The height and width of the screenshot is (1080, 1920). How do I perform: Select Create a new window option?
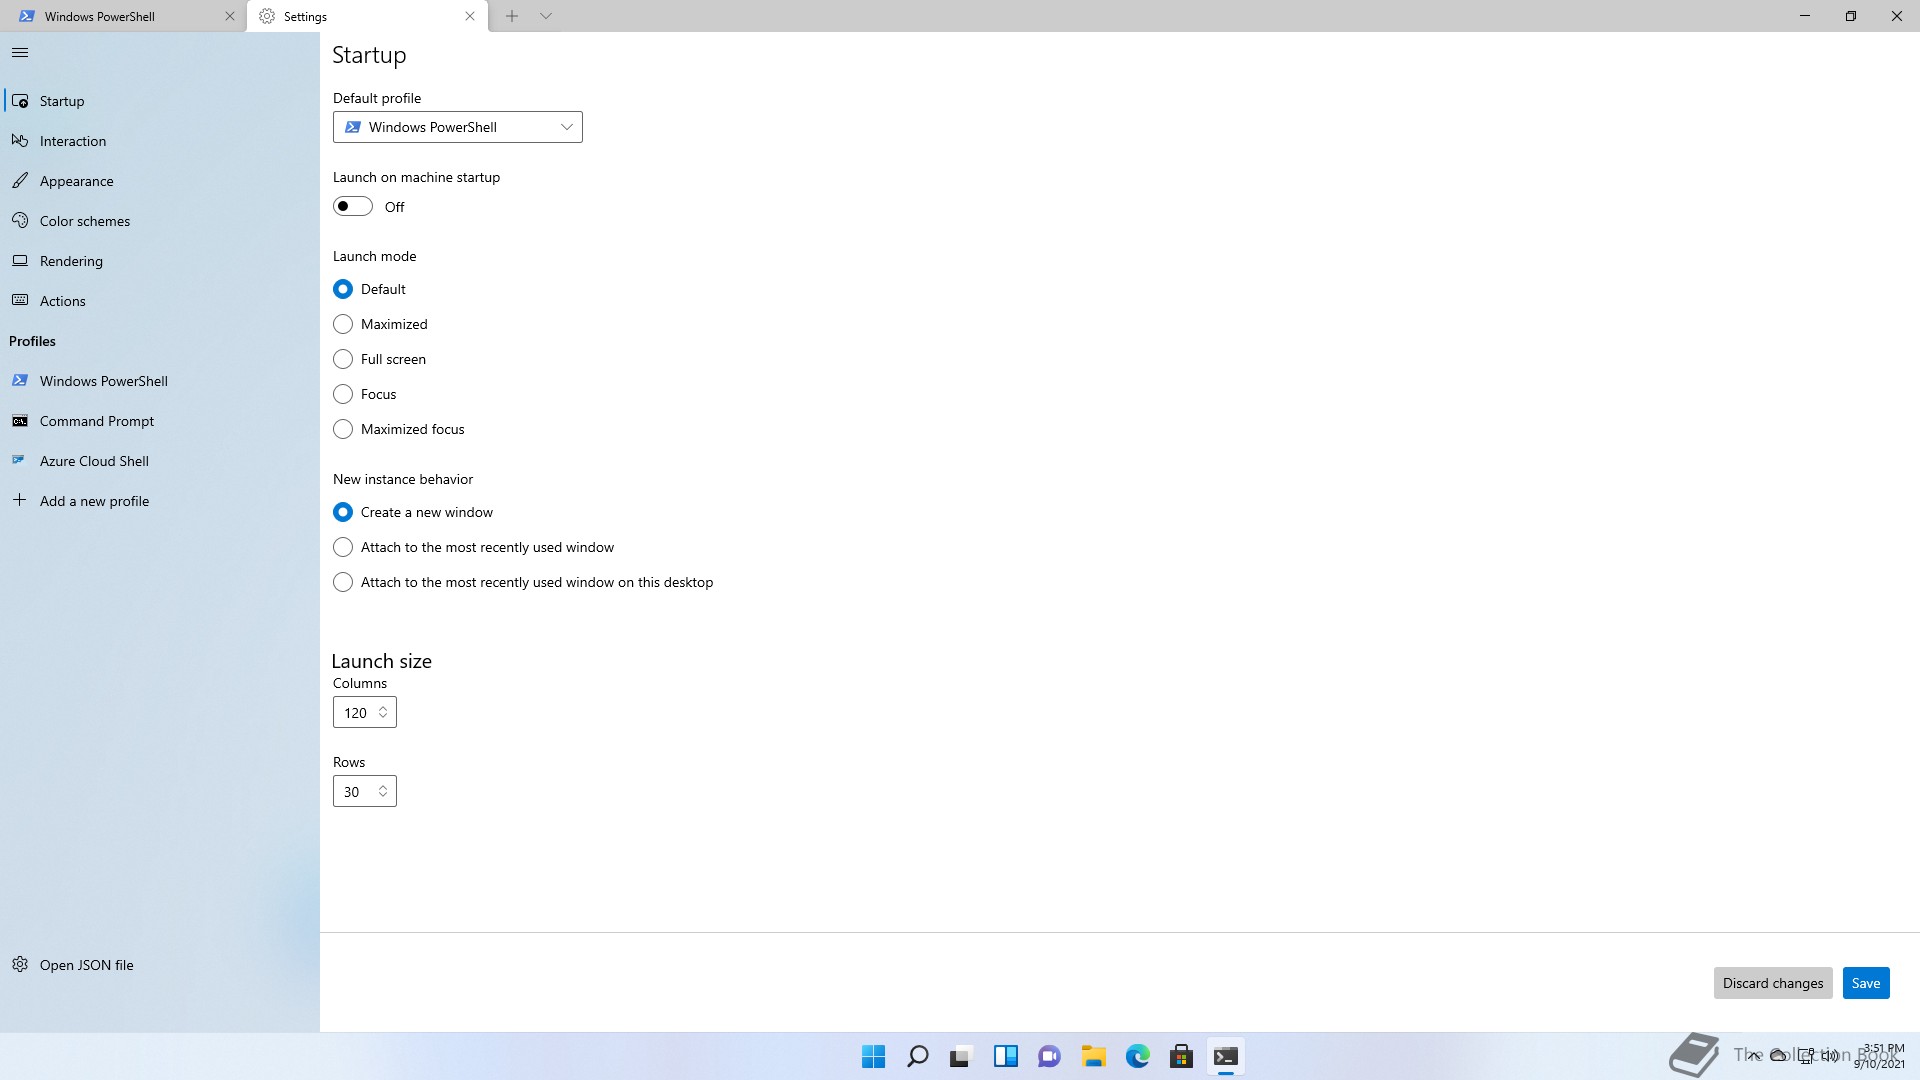pos(343,512)
